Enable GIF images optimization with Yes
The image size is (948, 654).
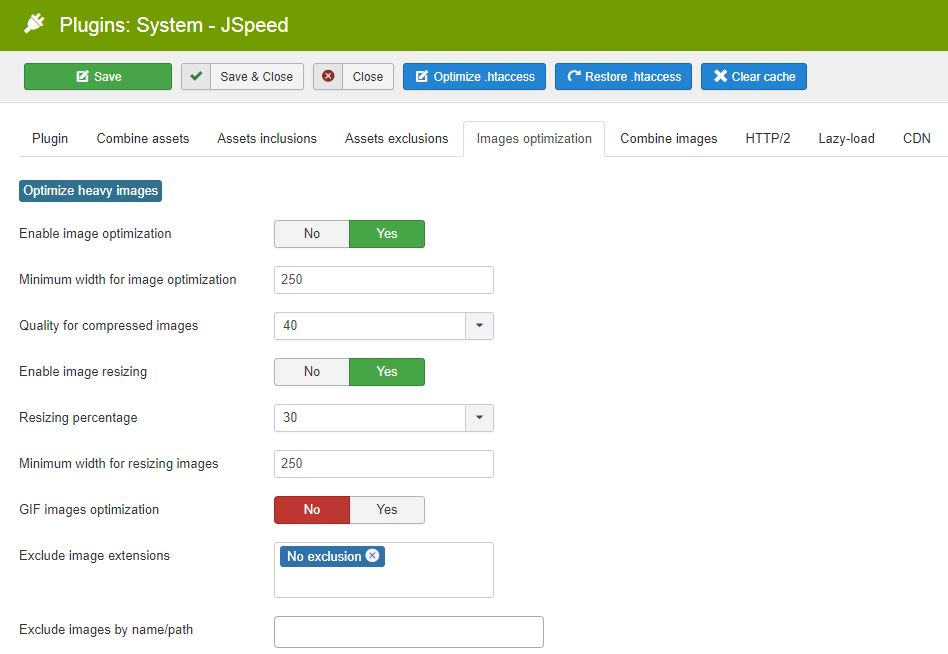click(x=387, y=510)
